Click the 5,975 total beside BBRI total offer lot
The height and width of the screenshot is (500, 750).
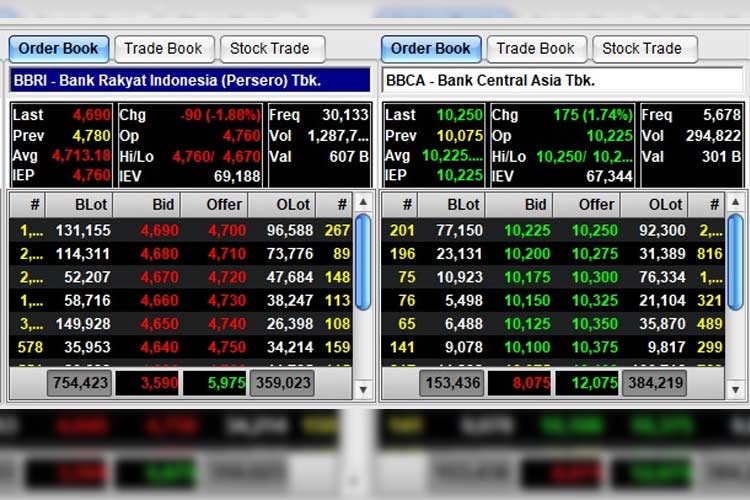[215, 383]
